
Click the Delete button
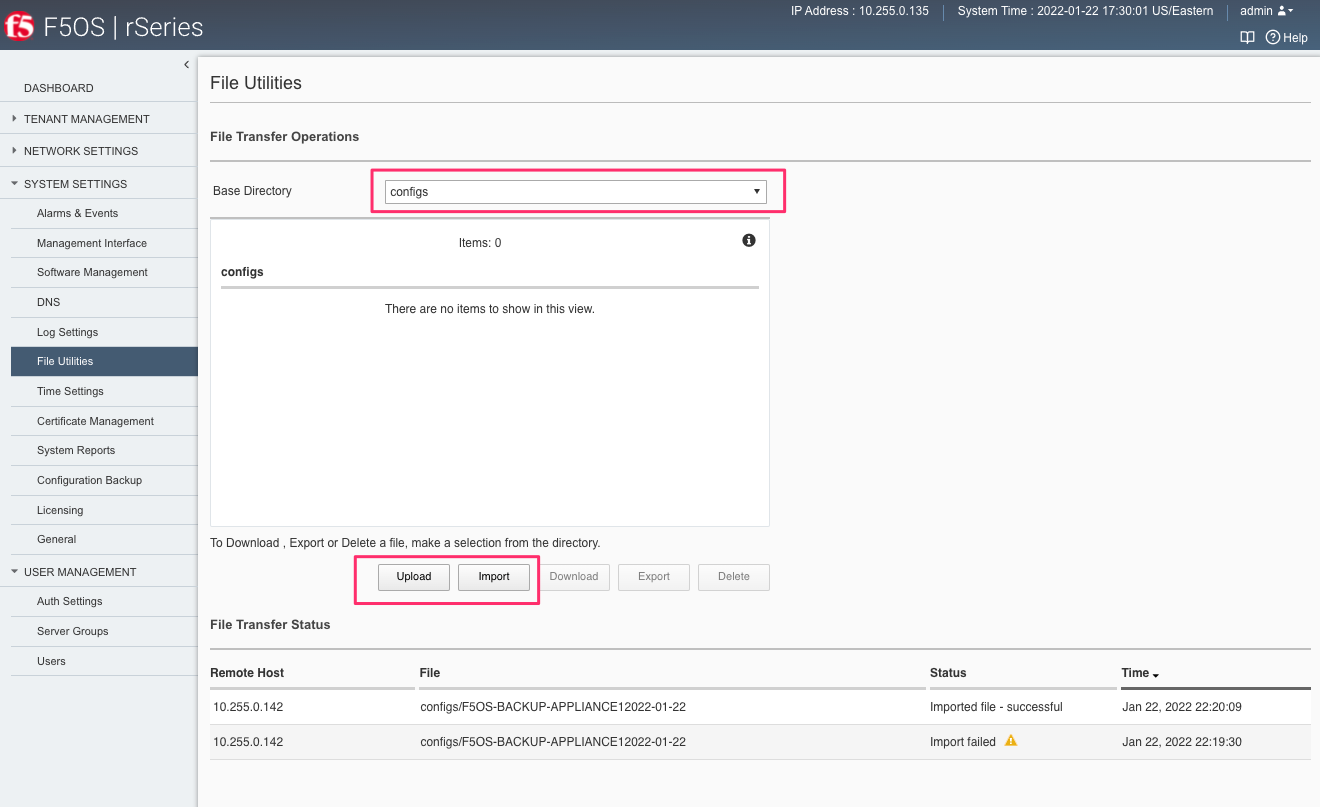coord(734,577)
